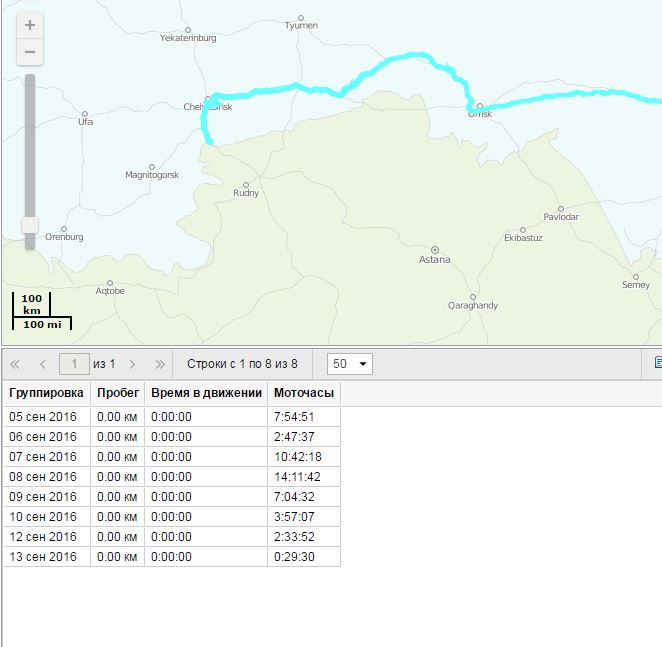
Task: Go to next page of results
Action: pyautogui.click(x=132, y=364)
